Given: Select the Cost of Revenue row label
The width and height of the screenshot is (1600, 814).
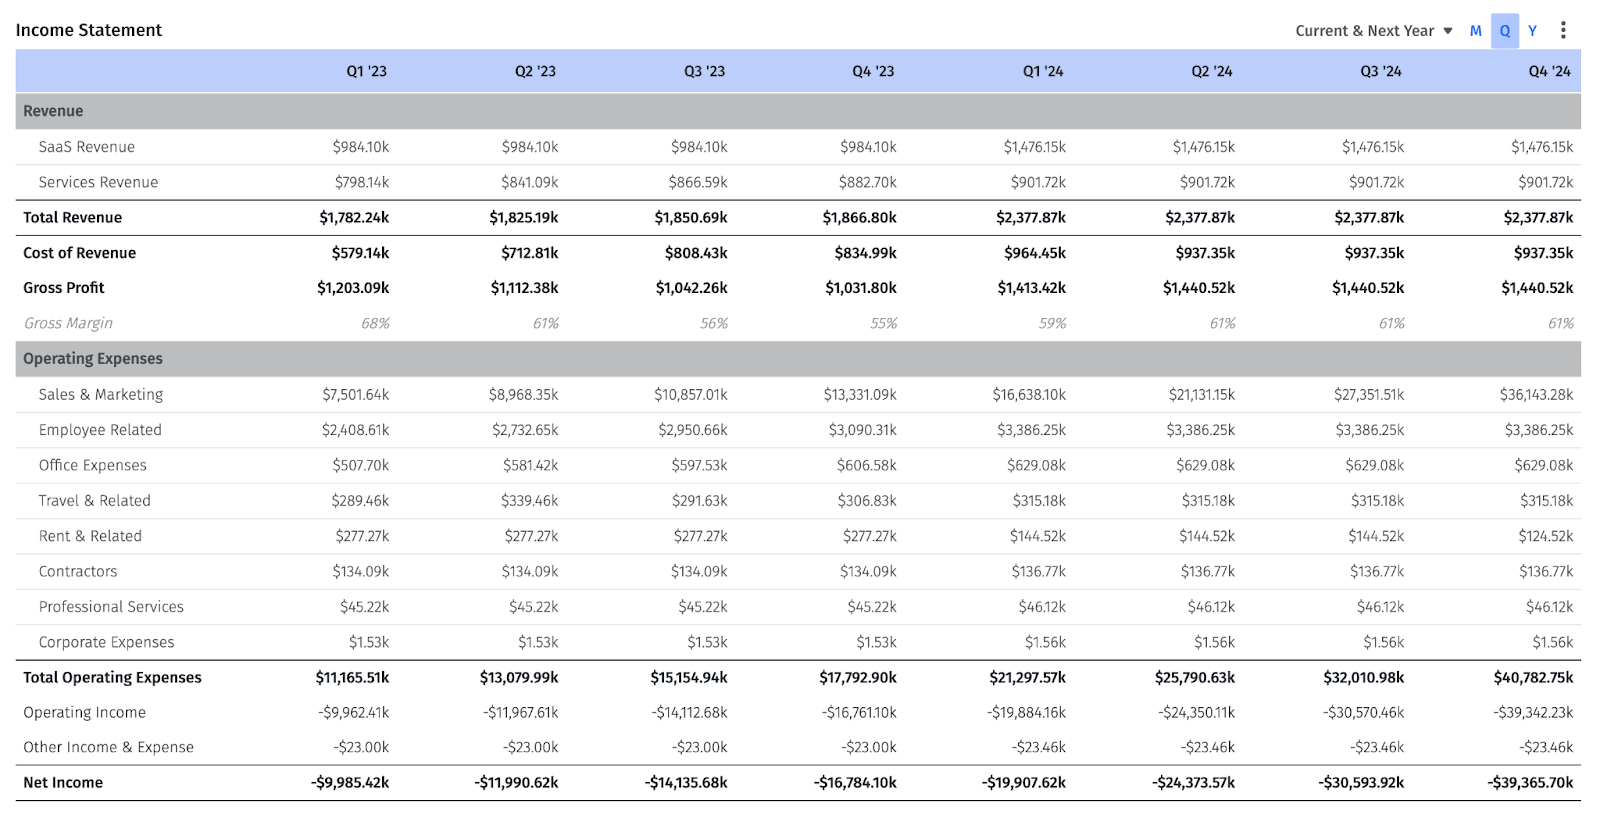Looking at the screenshot, I should click(x=79, y=253).
